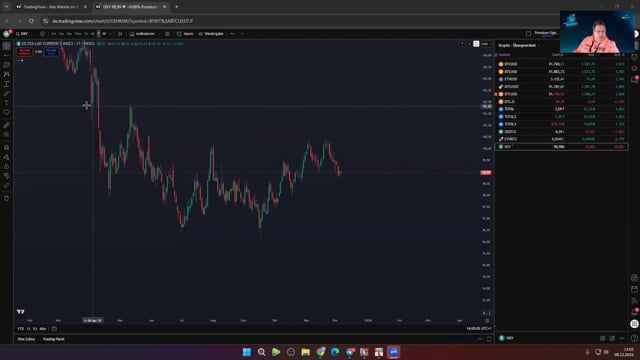Open the Indikatoren dialog
Viewport: 640px width, 360px height.
click(142, 34)
